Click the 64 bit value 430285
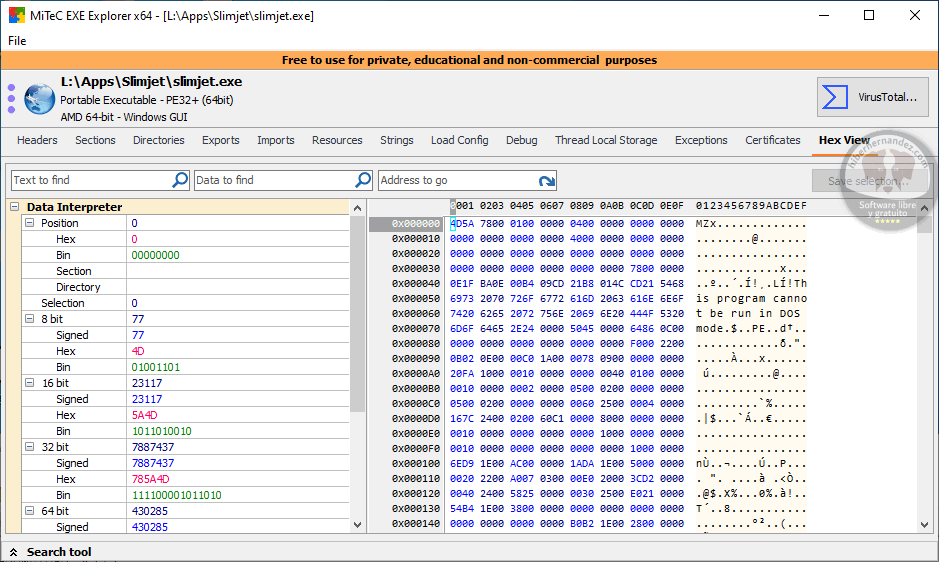 pos(150,511)
